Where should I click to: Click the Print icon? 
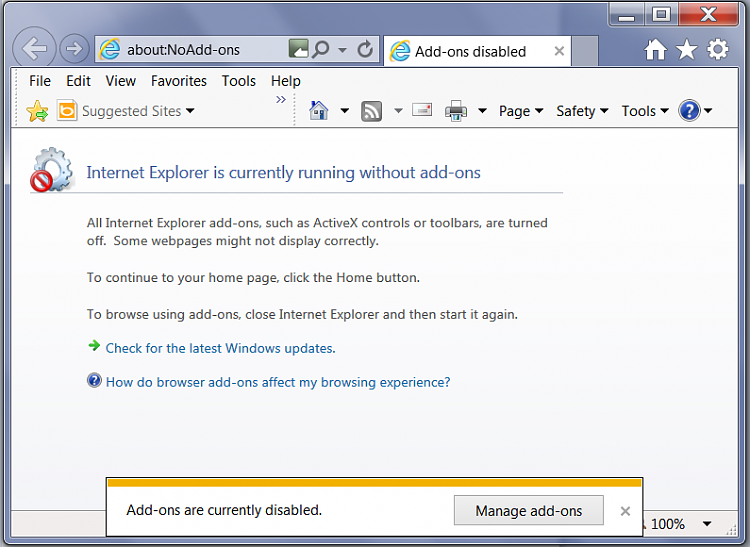456,110
